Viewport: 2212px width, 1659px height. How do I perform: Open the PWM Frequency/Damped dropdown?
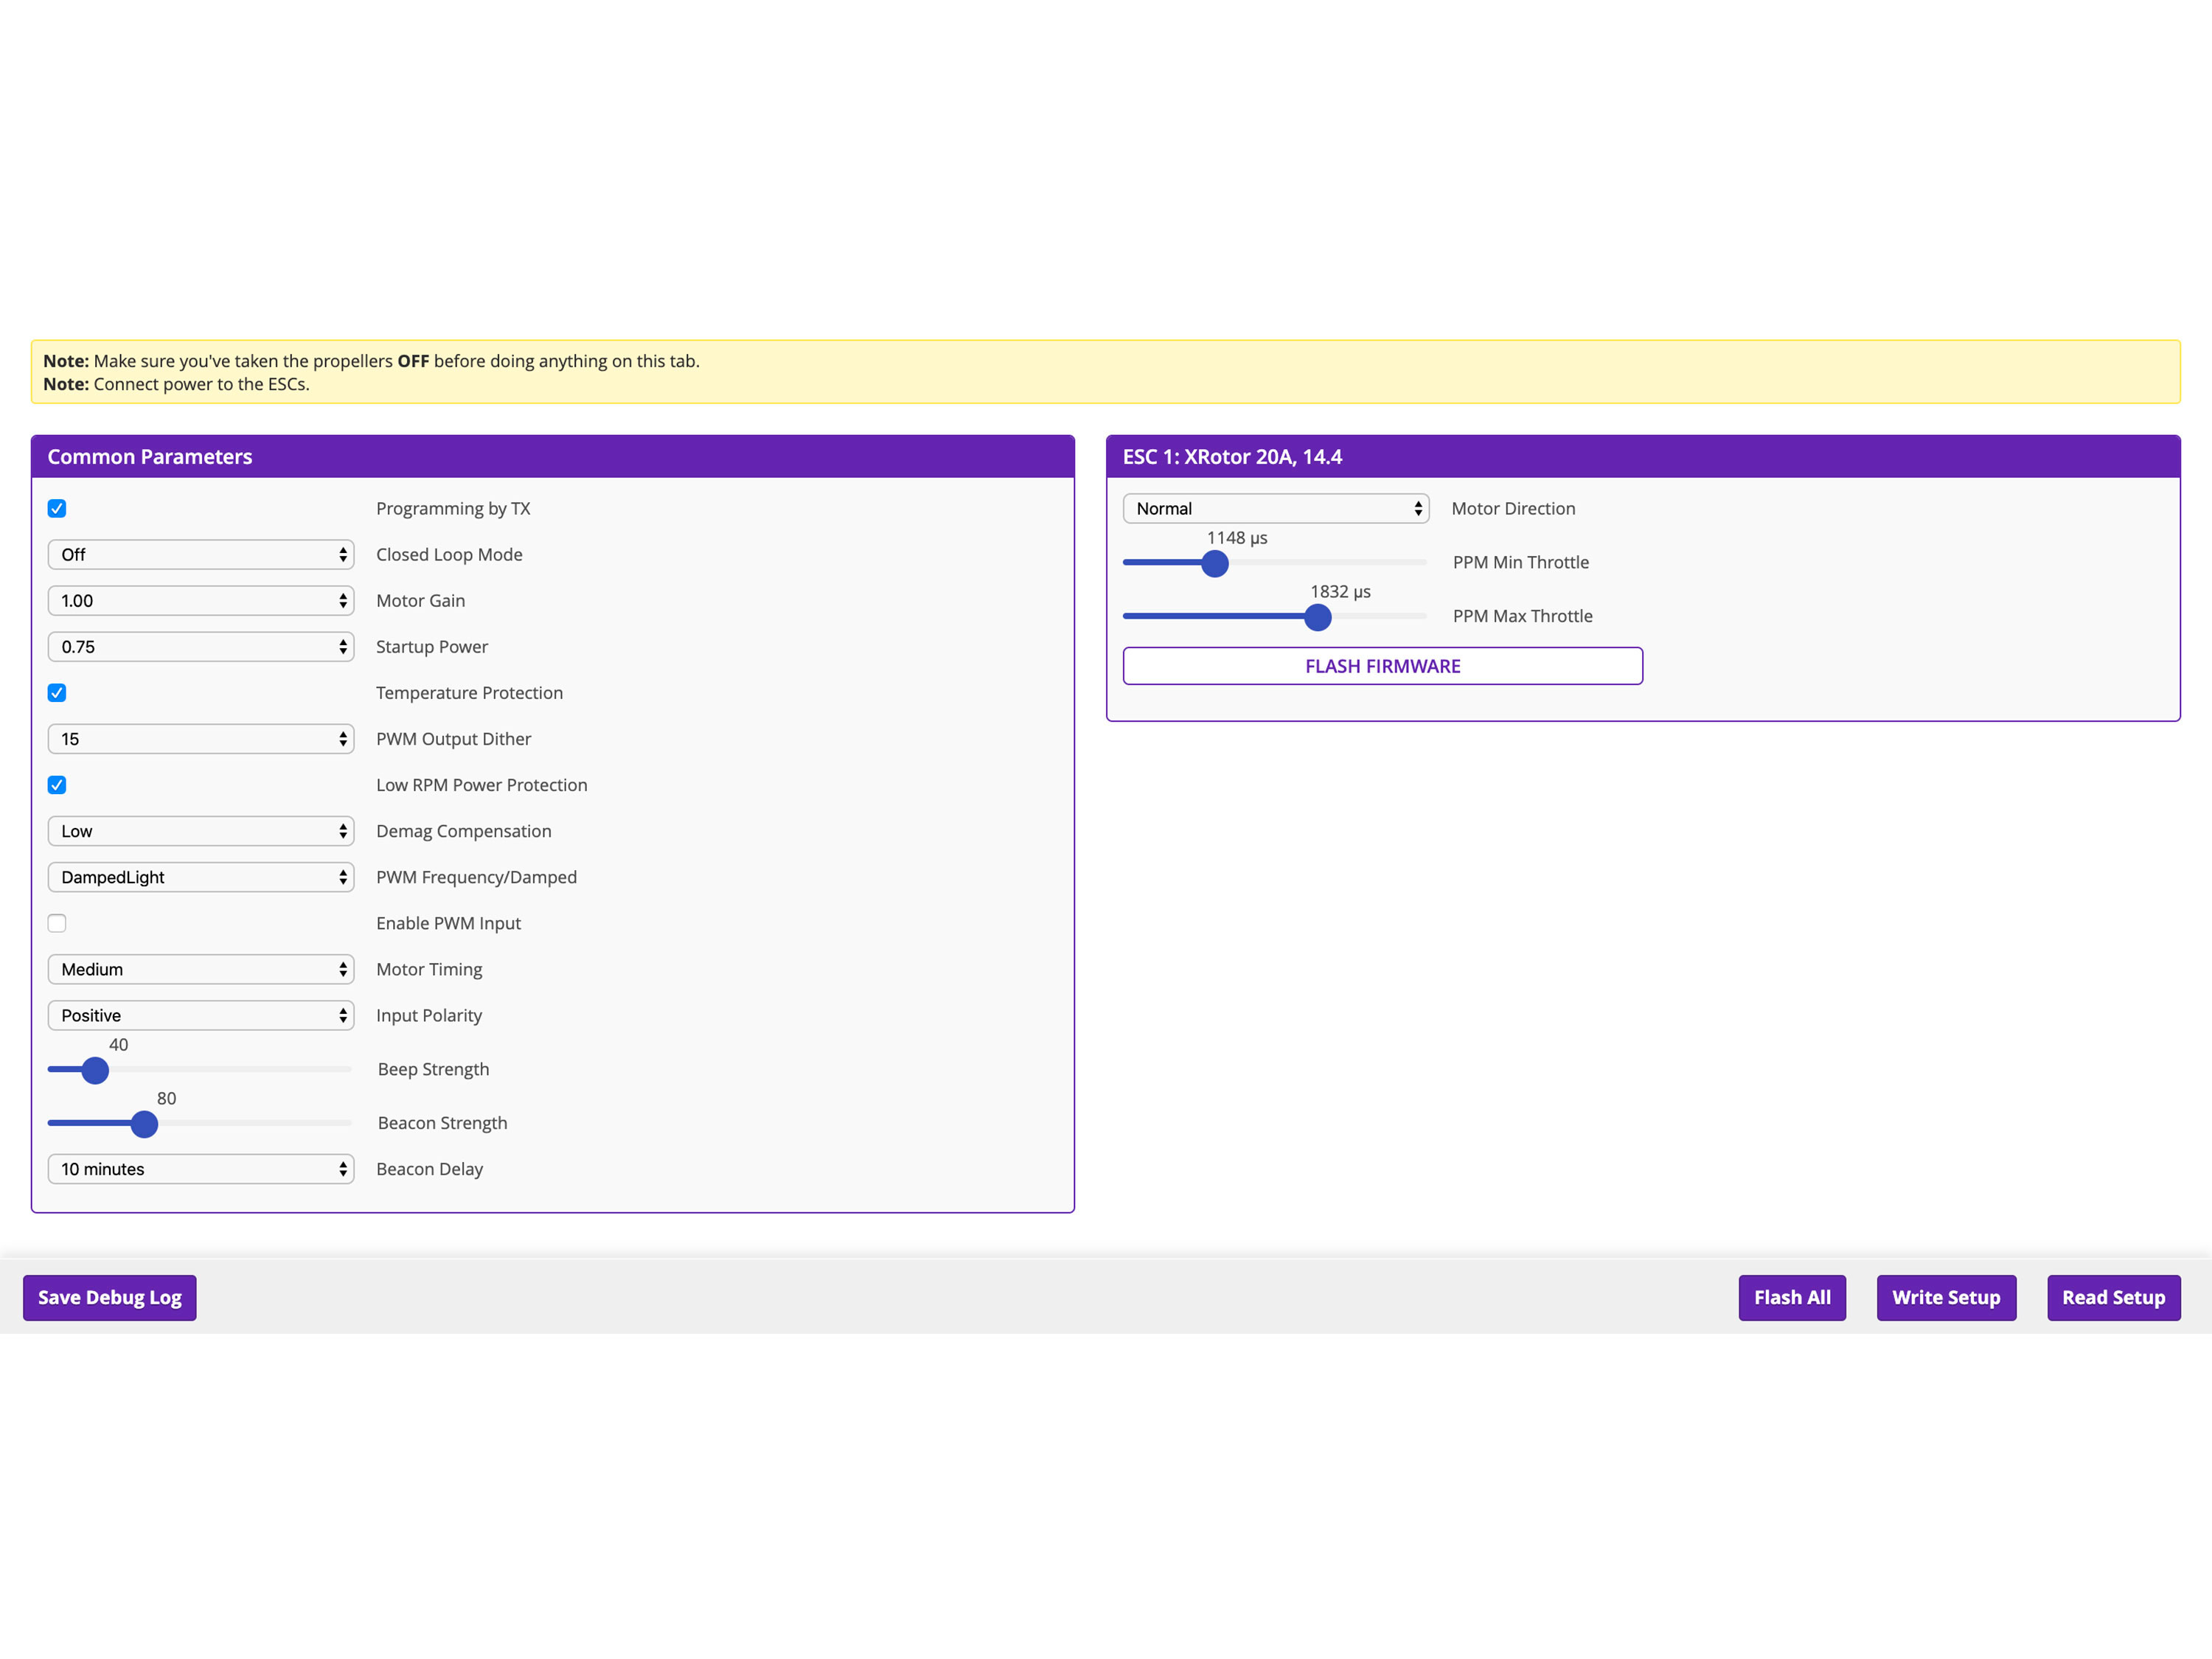200,877
